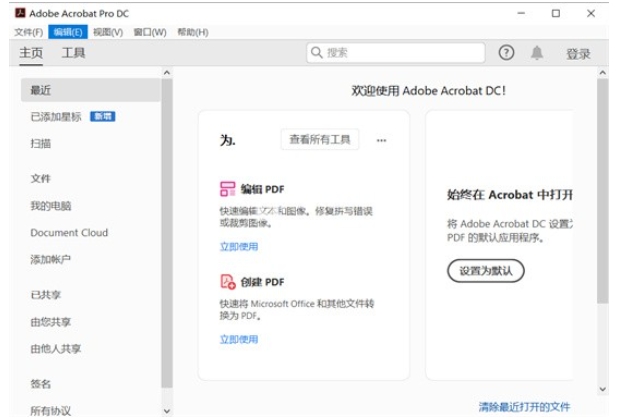Open the three-dot more options menu
Screen dimensions: 618x420
click(381, 140)
